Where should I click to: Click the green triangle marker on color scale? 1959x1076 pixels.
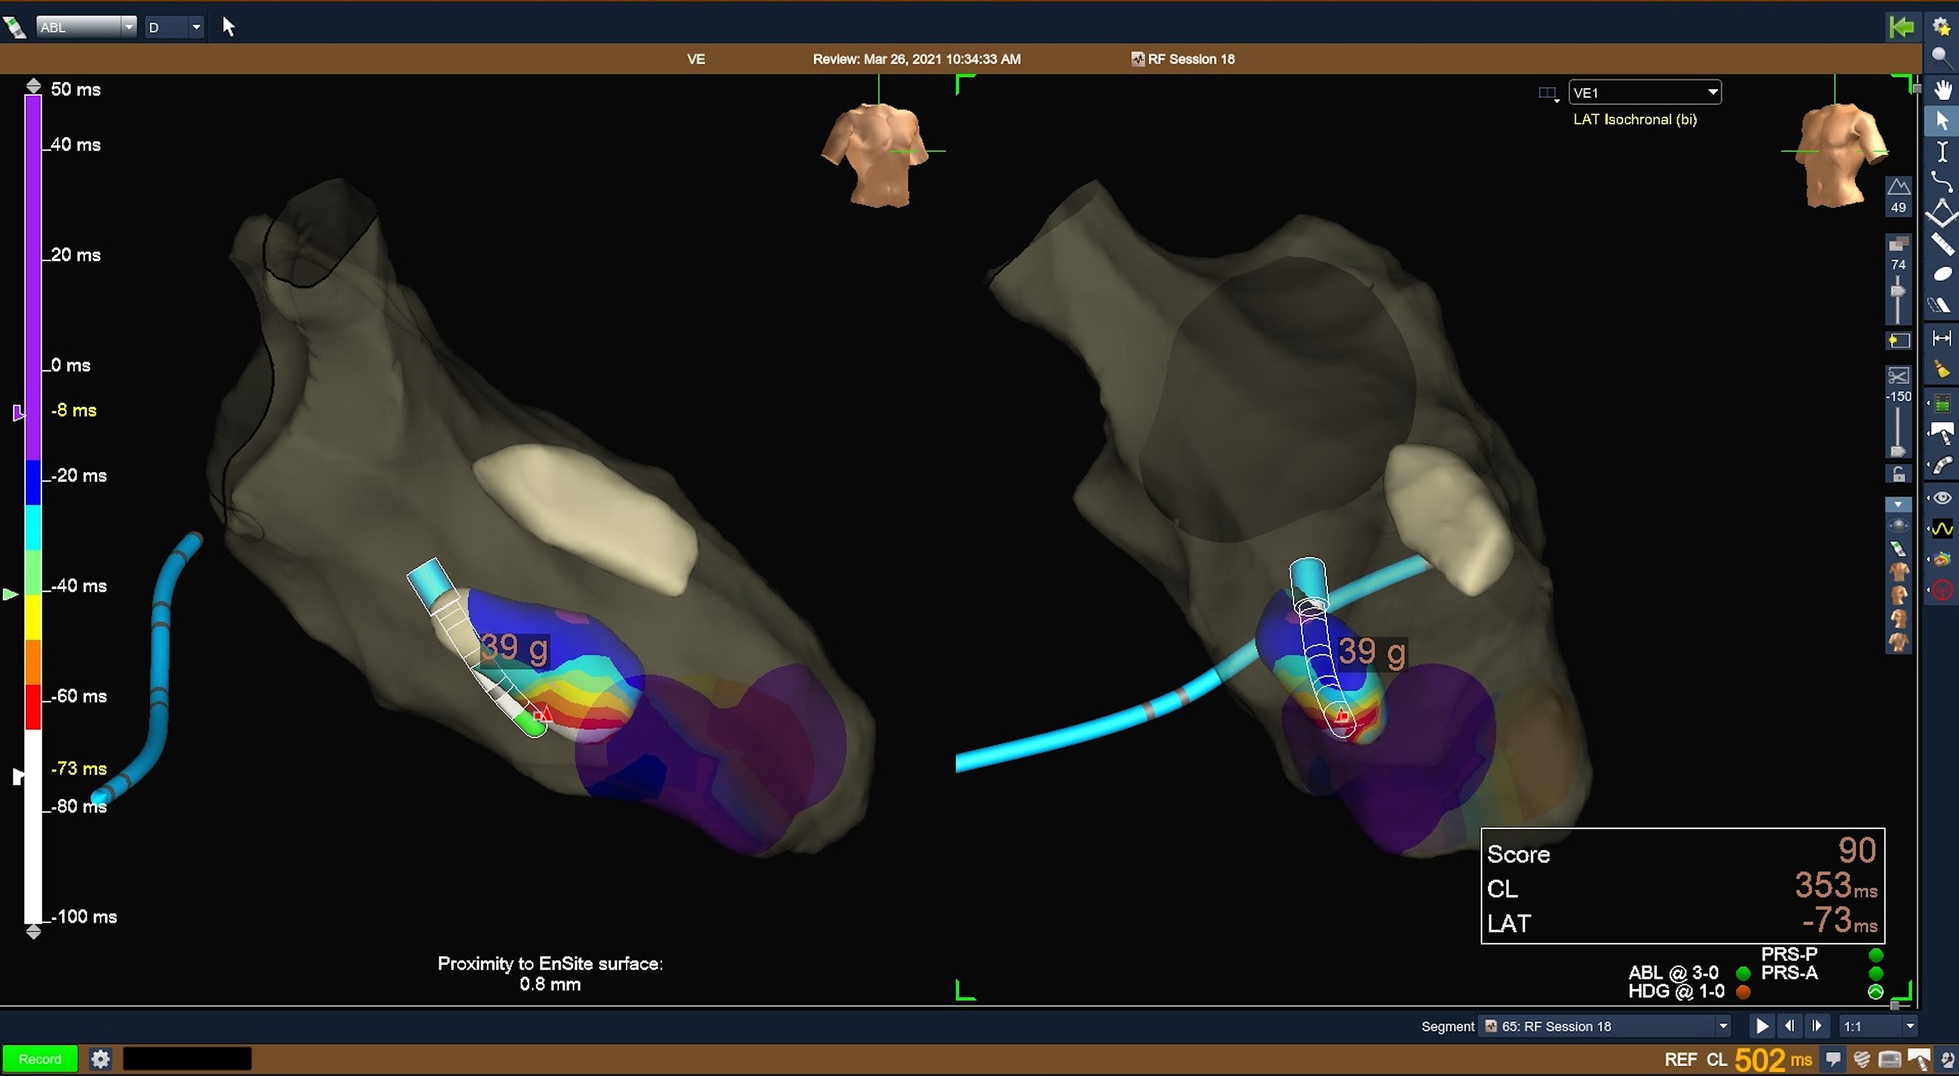point(10,594)
